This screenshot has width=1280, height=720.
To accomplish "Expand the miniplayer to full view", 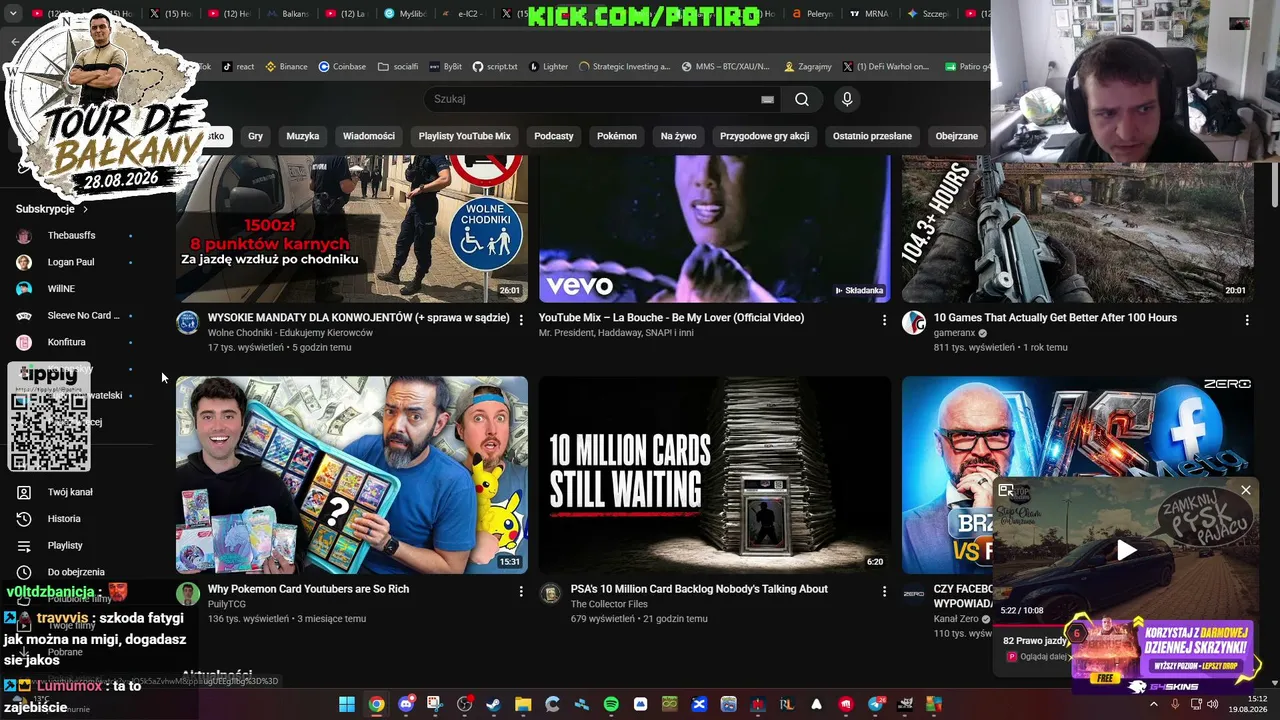I will [1006, 490].
